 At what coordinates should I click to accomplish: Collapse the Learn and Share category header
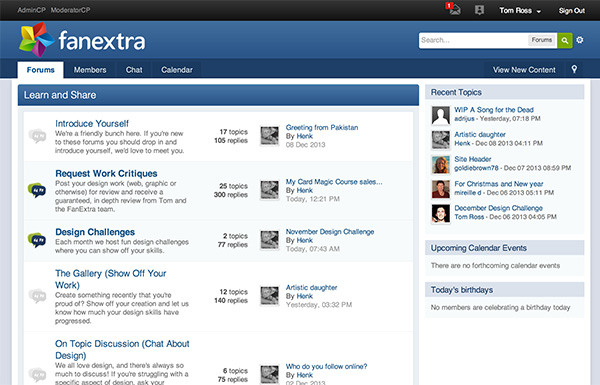click(218, 95)
